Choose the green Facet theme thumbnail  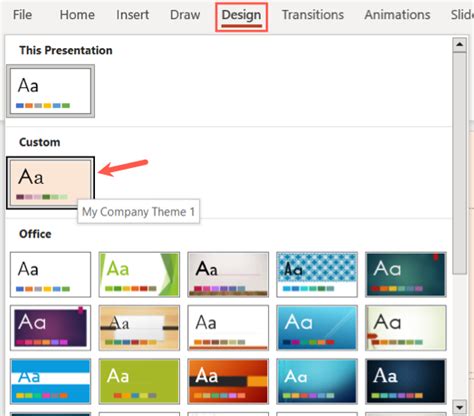click(x=139, y=274)
